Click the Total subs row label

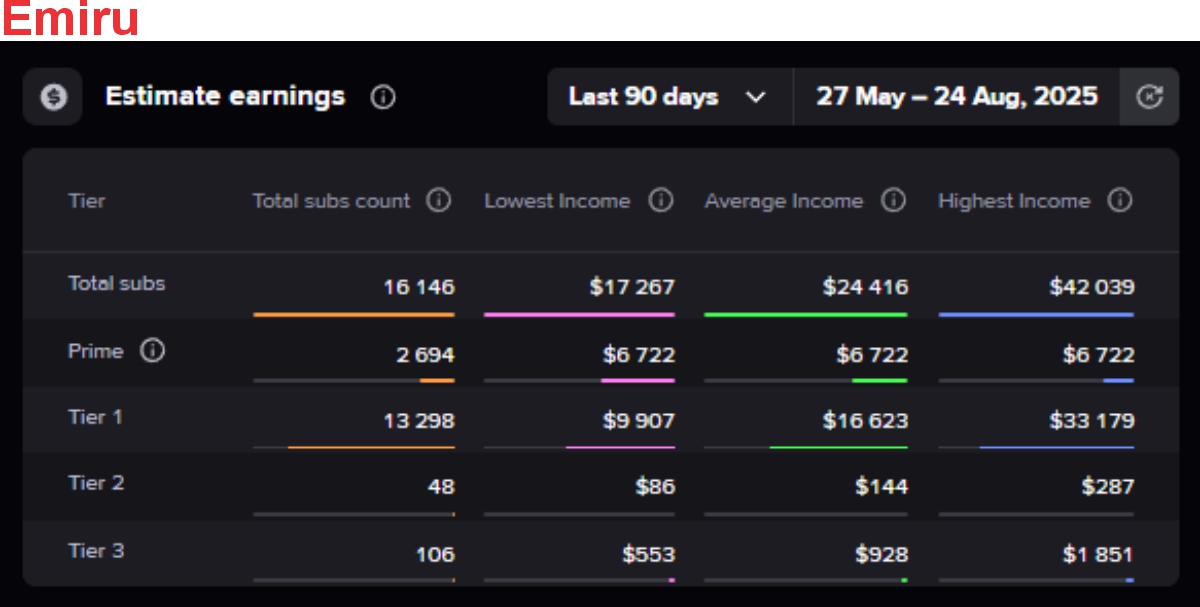(x=116, y=283)
